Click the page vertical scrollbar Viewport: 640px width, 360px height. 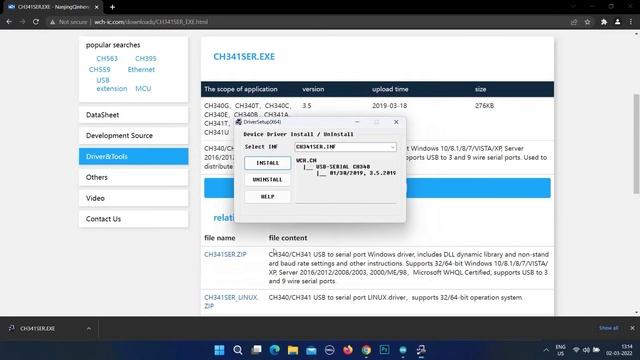click(636, 144)
